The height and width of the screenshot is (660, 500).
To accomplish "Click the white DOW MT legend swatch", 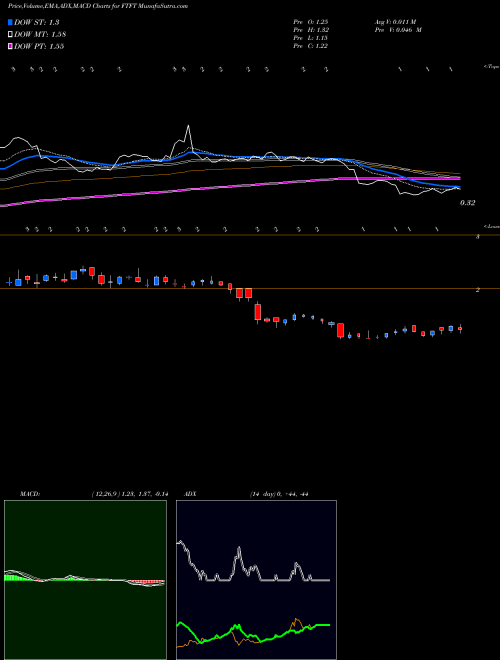I will pyautogui.click(x=10, y=34).
